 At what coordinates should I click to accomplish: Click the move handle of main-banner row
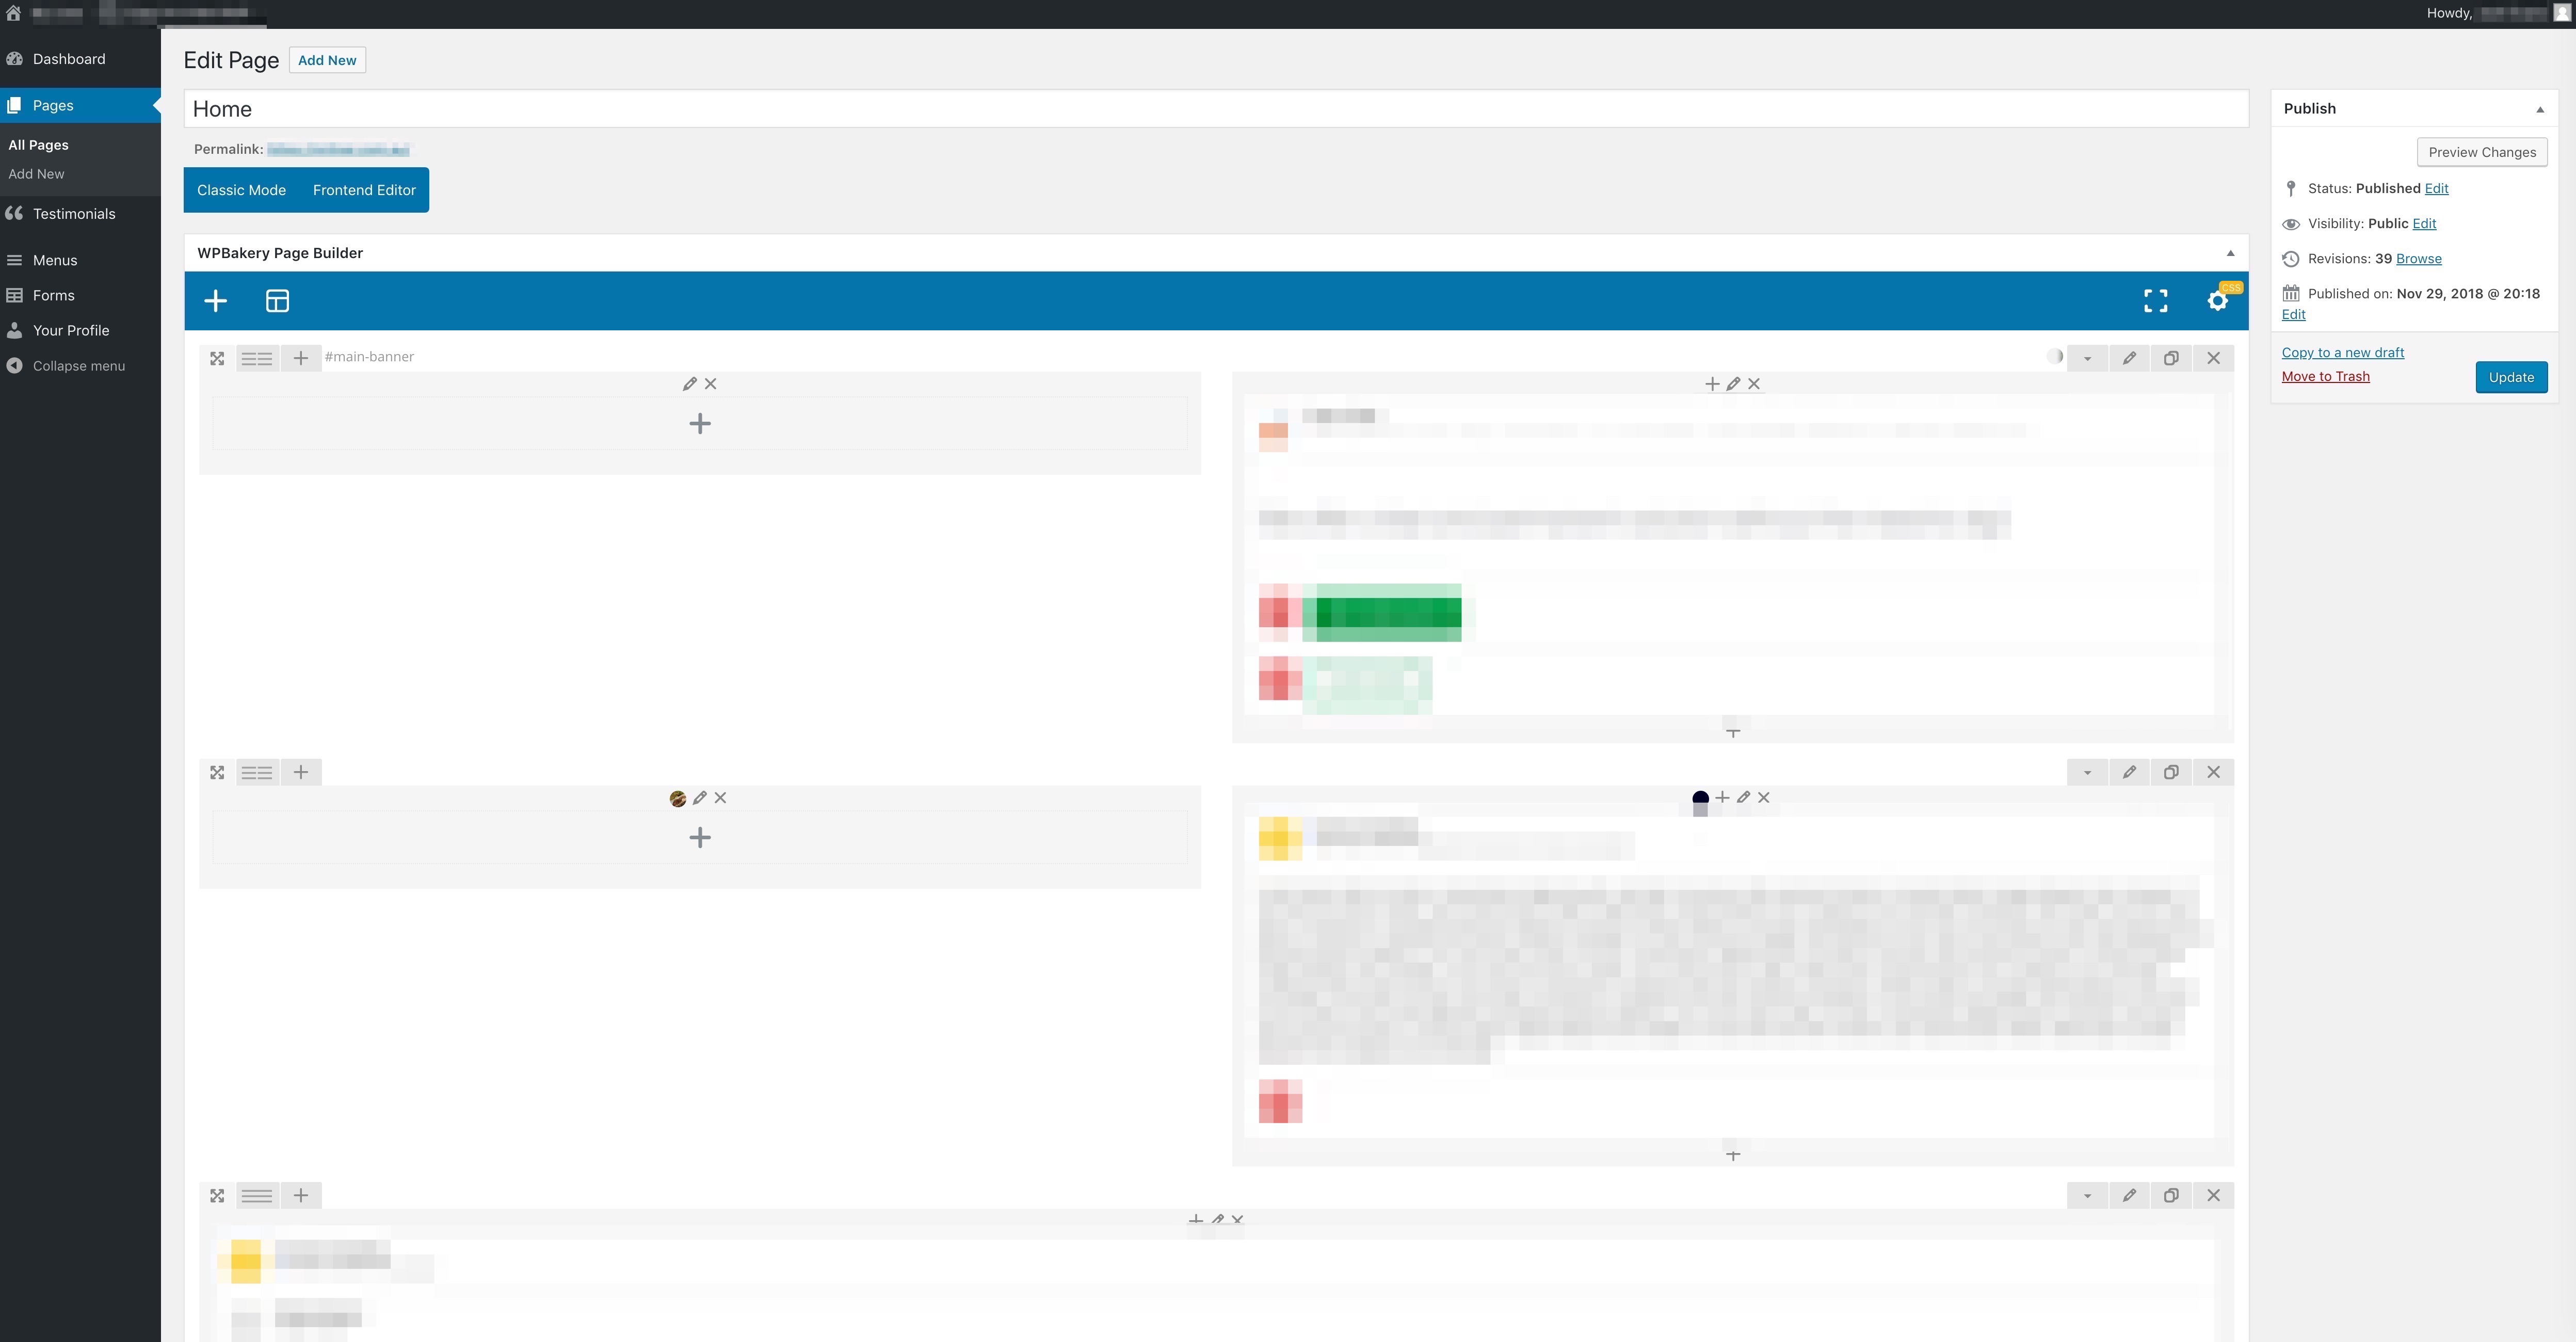pyautogui.click(x=217, y=358)
